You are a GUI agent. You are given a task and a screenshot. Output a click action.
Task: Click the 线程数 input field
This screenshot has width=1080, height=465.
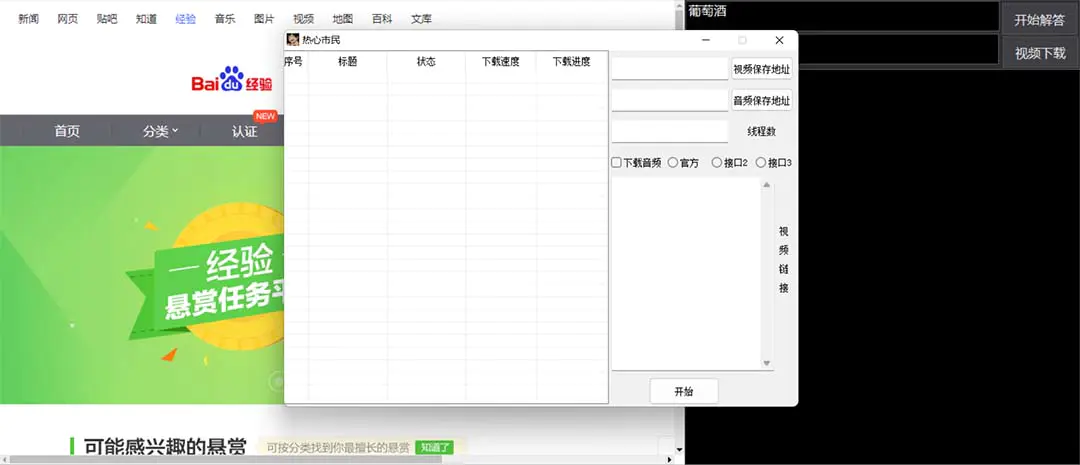669,131
